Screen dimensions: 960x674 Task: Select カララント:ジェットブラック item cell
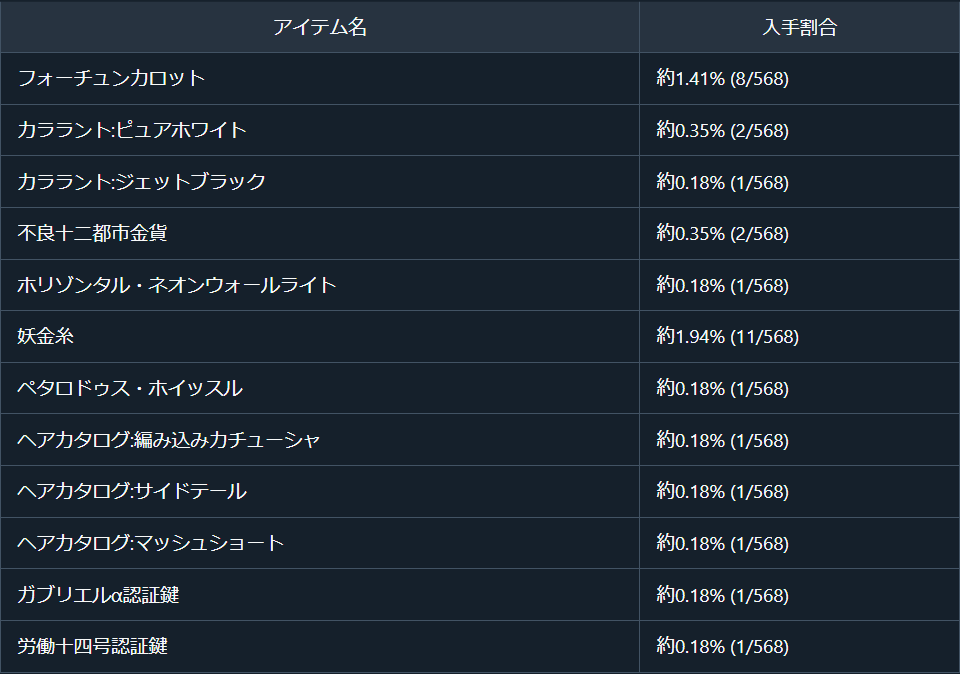[x=320, y=182]
